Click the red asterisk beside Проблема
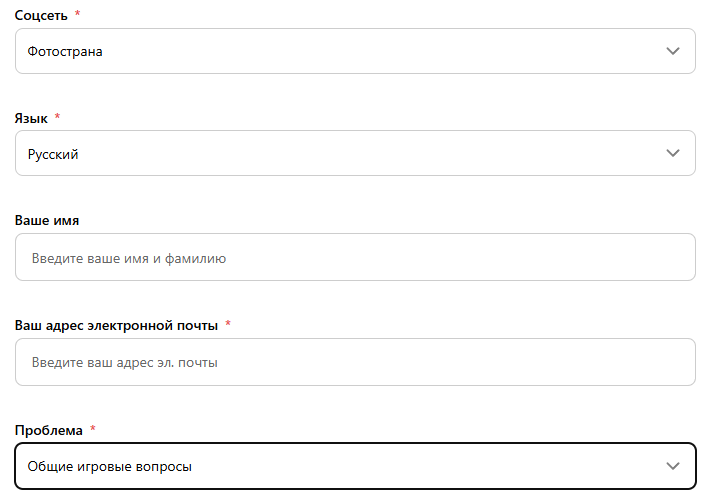The height and width of the screenshot is (504, 706). 93,429
